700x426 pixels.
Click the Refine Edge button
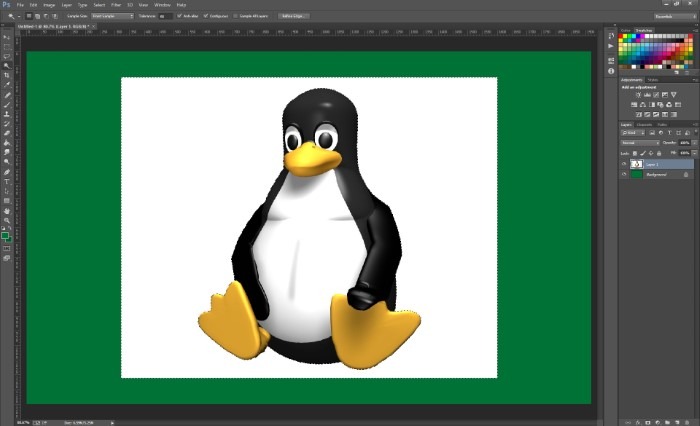pos(293,16)
